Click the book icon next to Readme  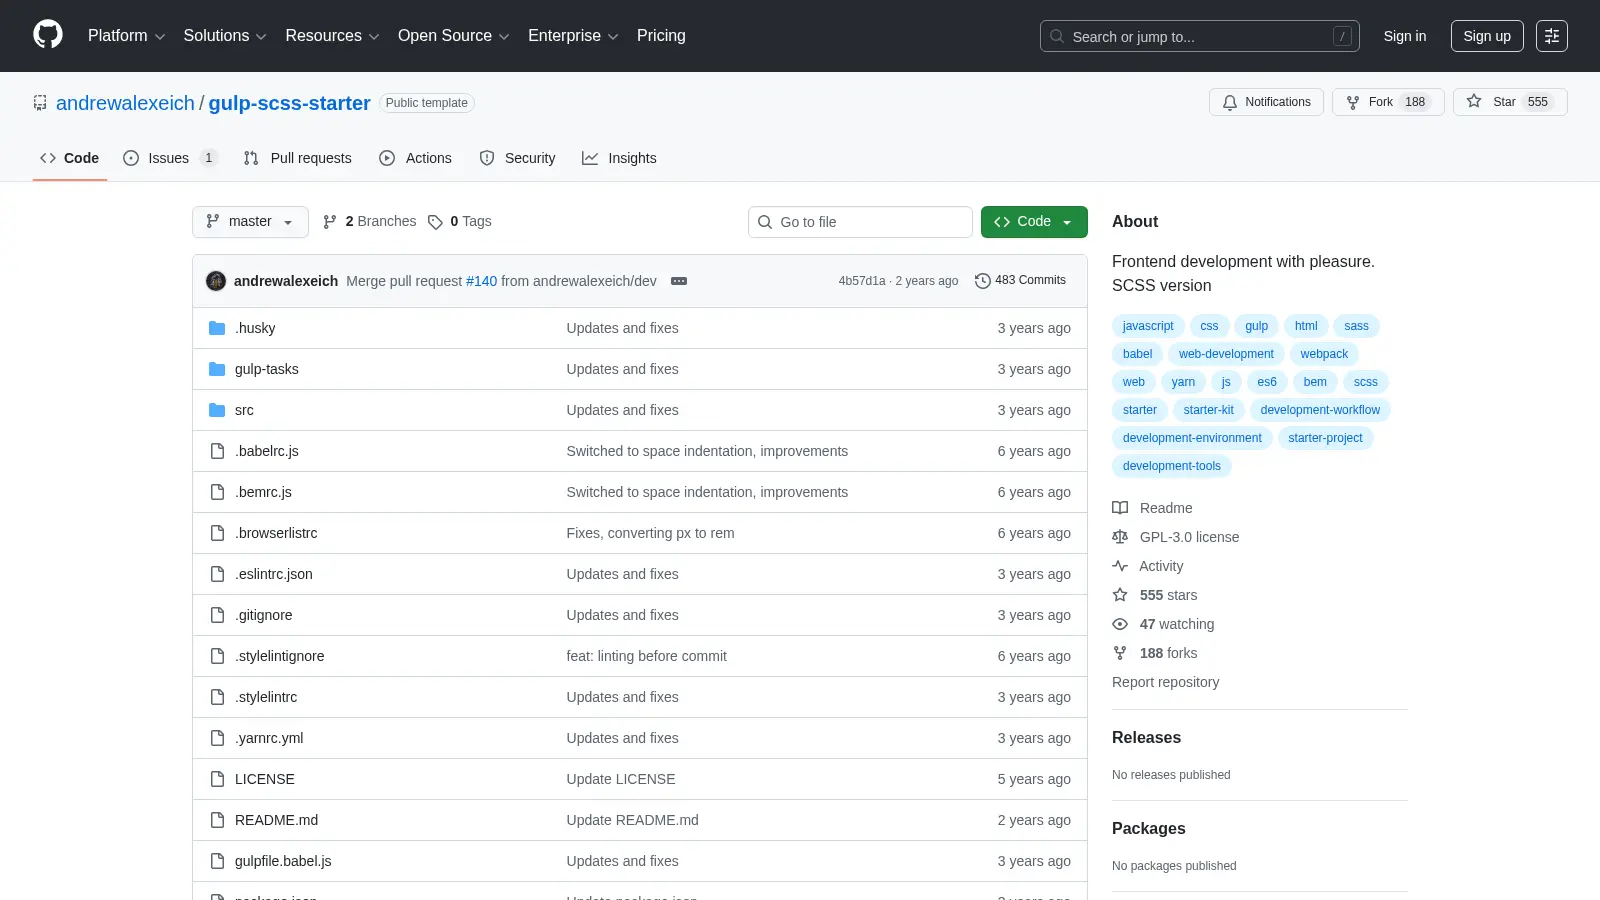point(1120,508)
